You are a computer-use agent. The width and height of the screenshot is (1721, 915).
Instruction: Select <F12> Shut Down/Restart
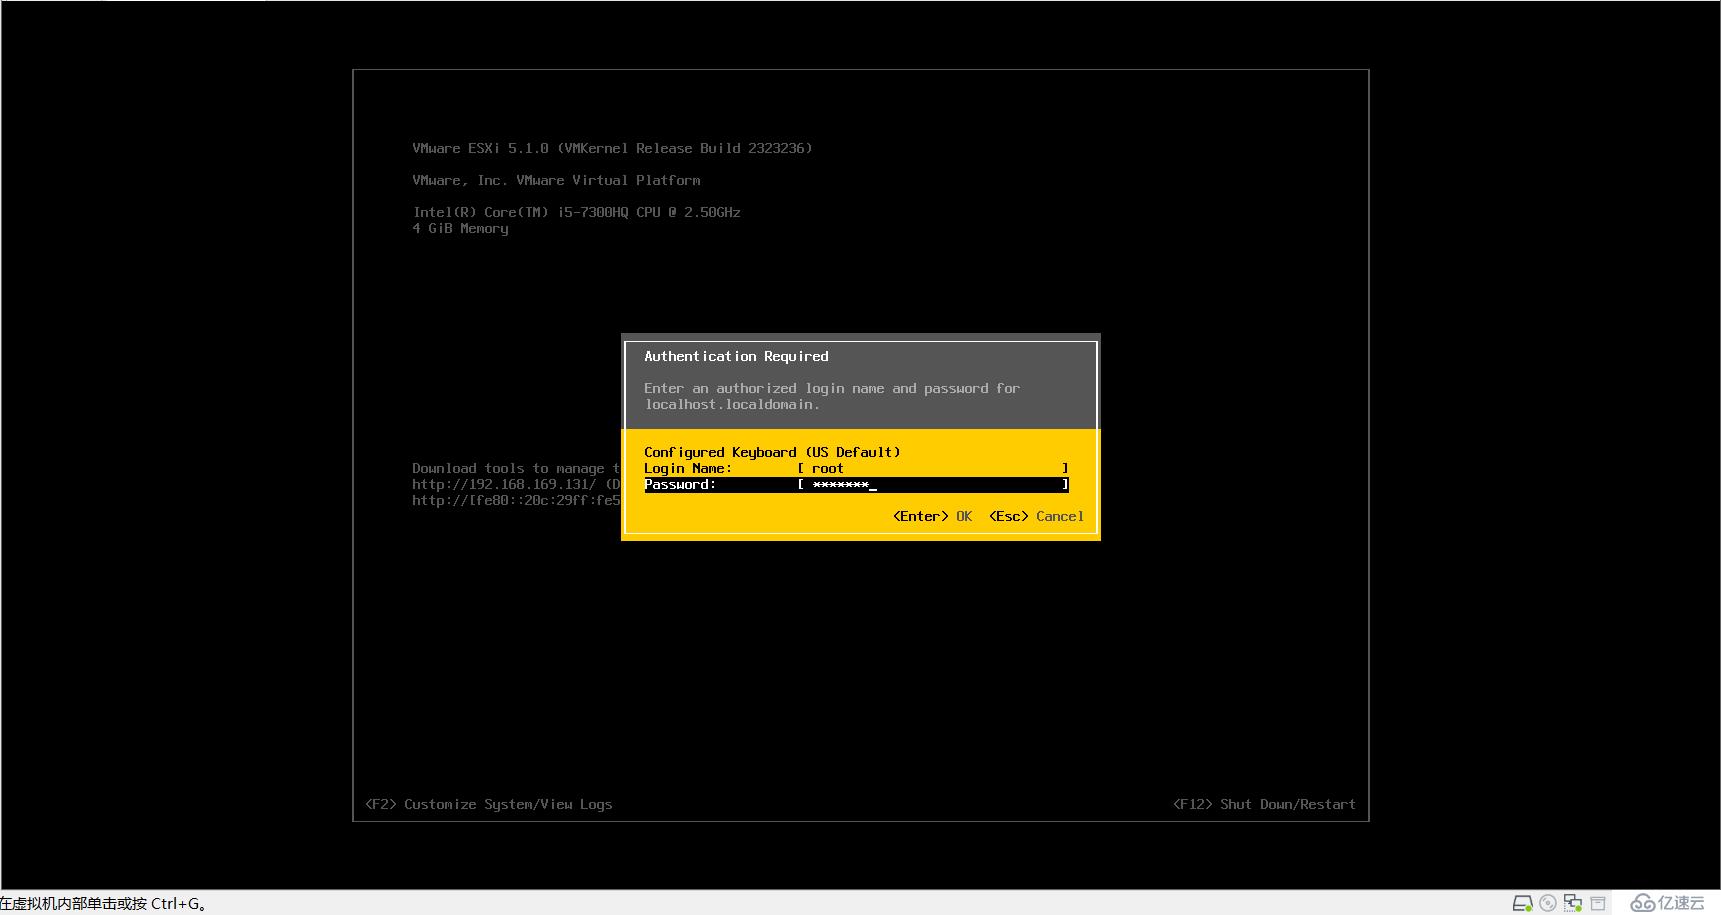(1264, 804)
